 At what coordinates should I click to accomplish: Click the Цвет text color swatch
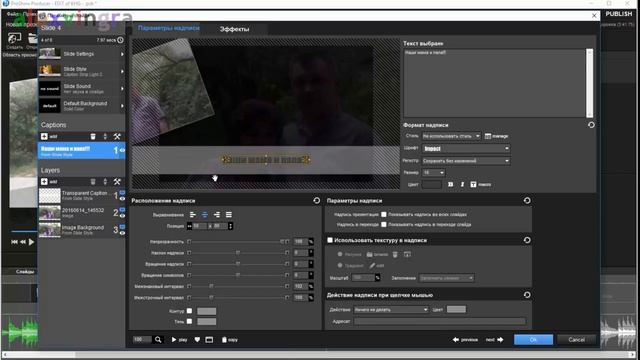pyautogui.click(x=431, y=184)
